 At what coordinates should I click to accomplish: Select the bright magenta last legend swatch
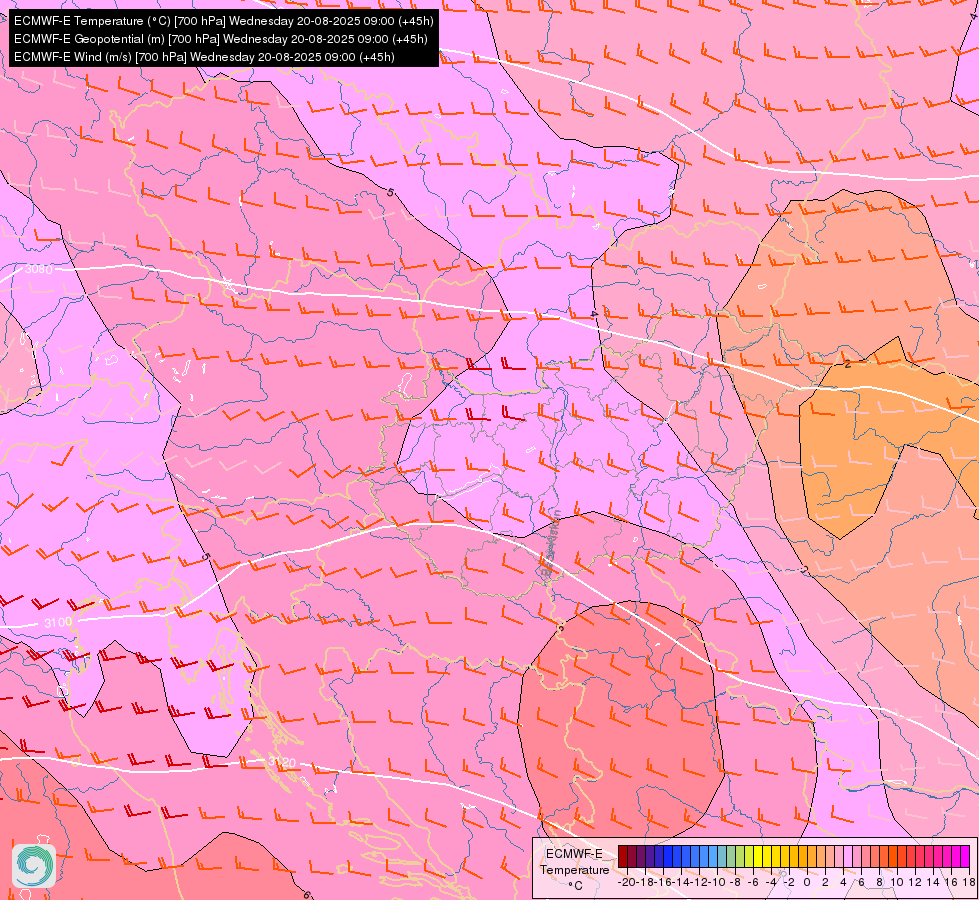click(965, 856)
